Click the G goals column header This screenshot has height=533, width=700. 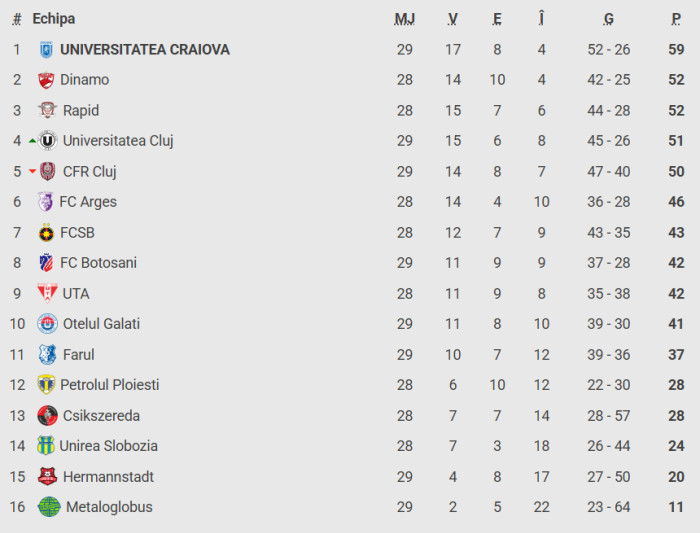[x=608, y=19]
